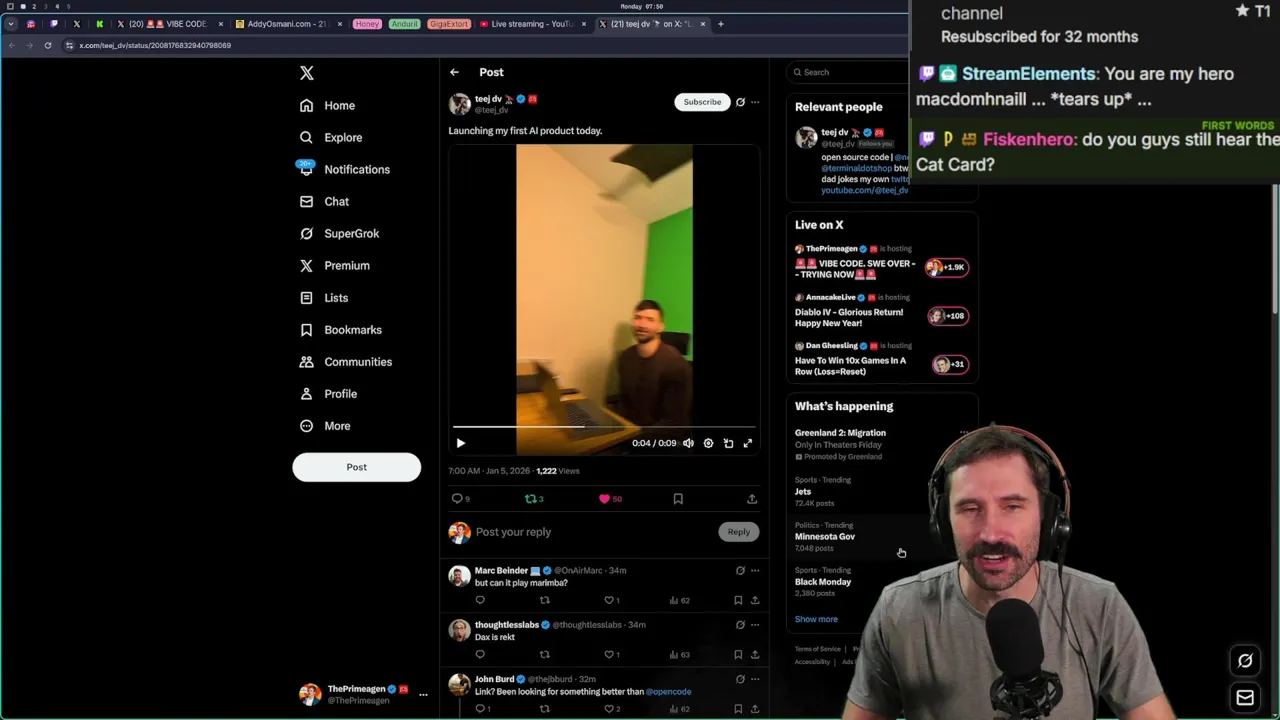
Task: Open the three-dot menu on teej dv's post
Action: pos(755,102)
